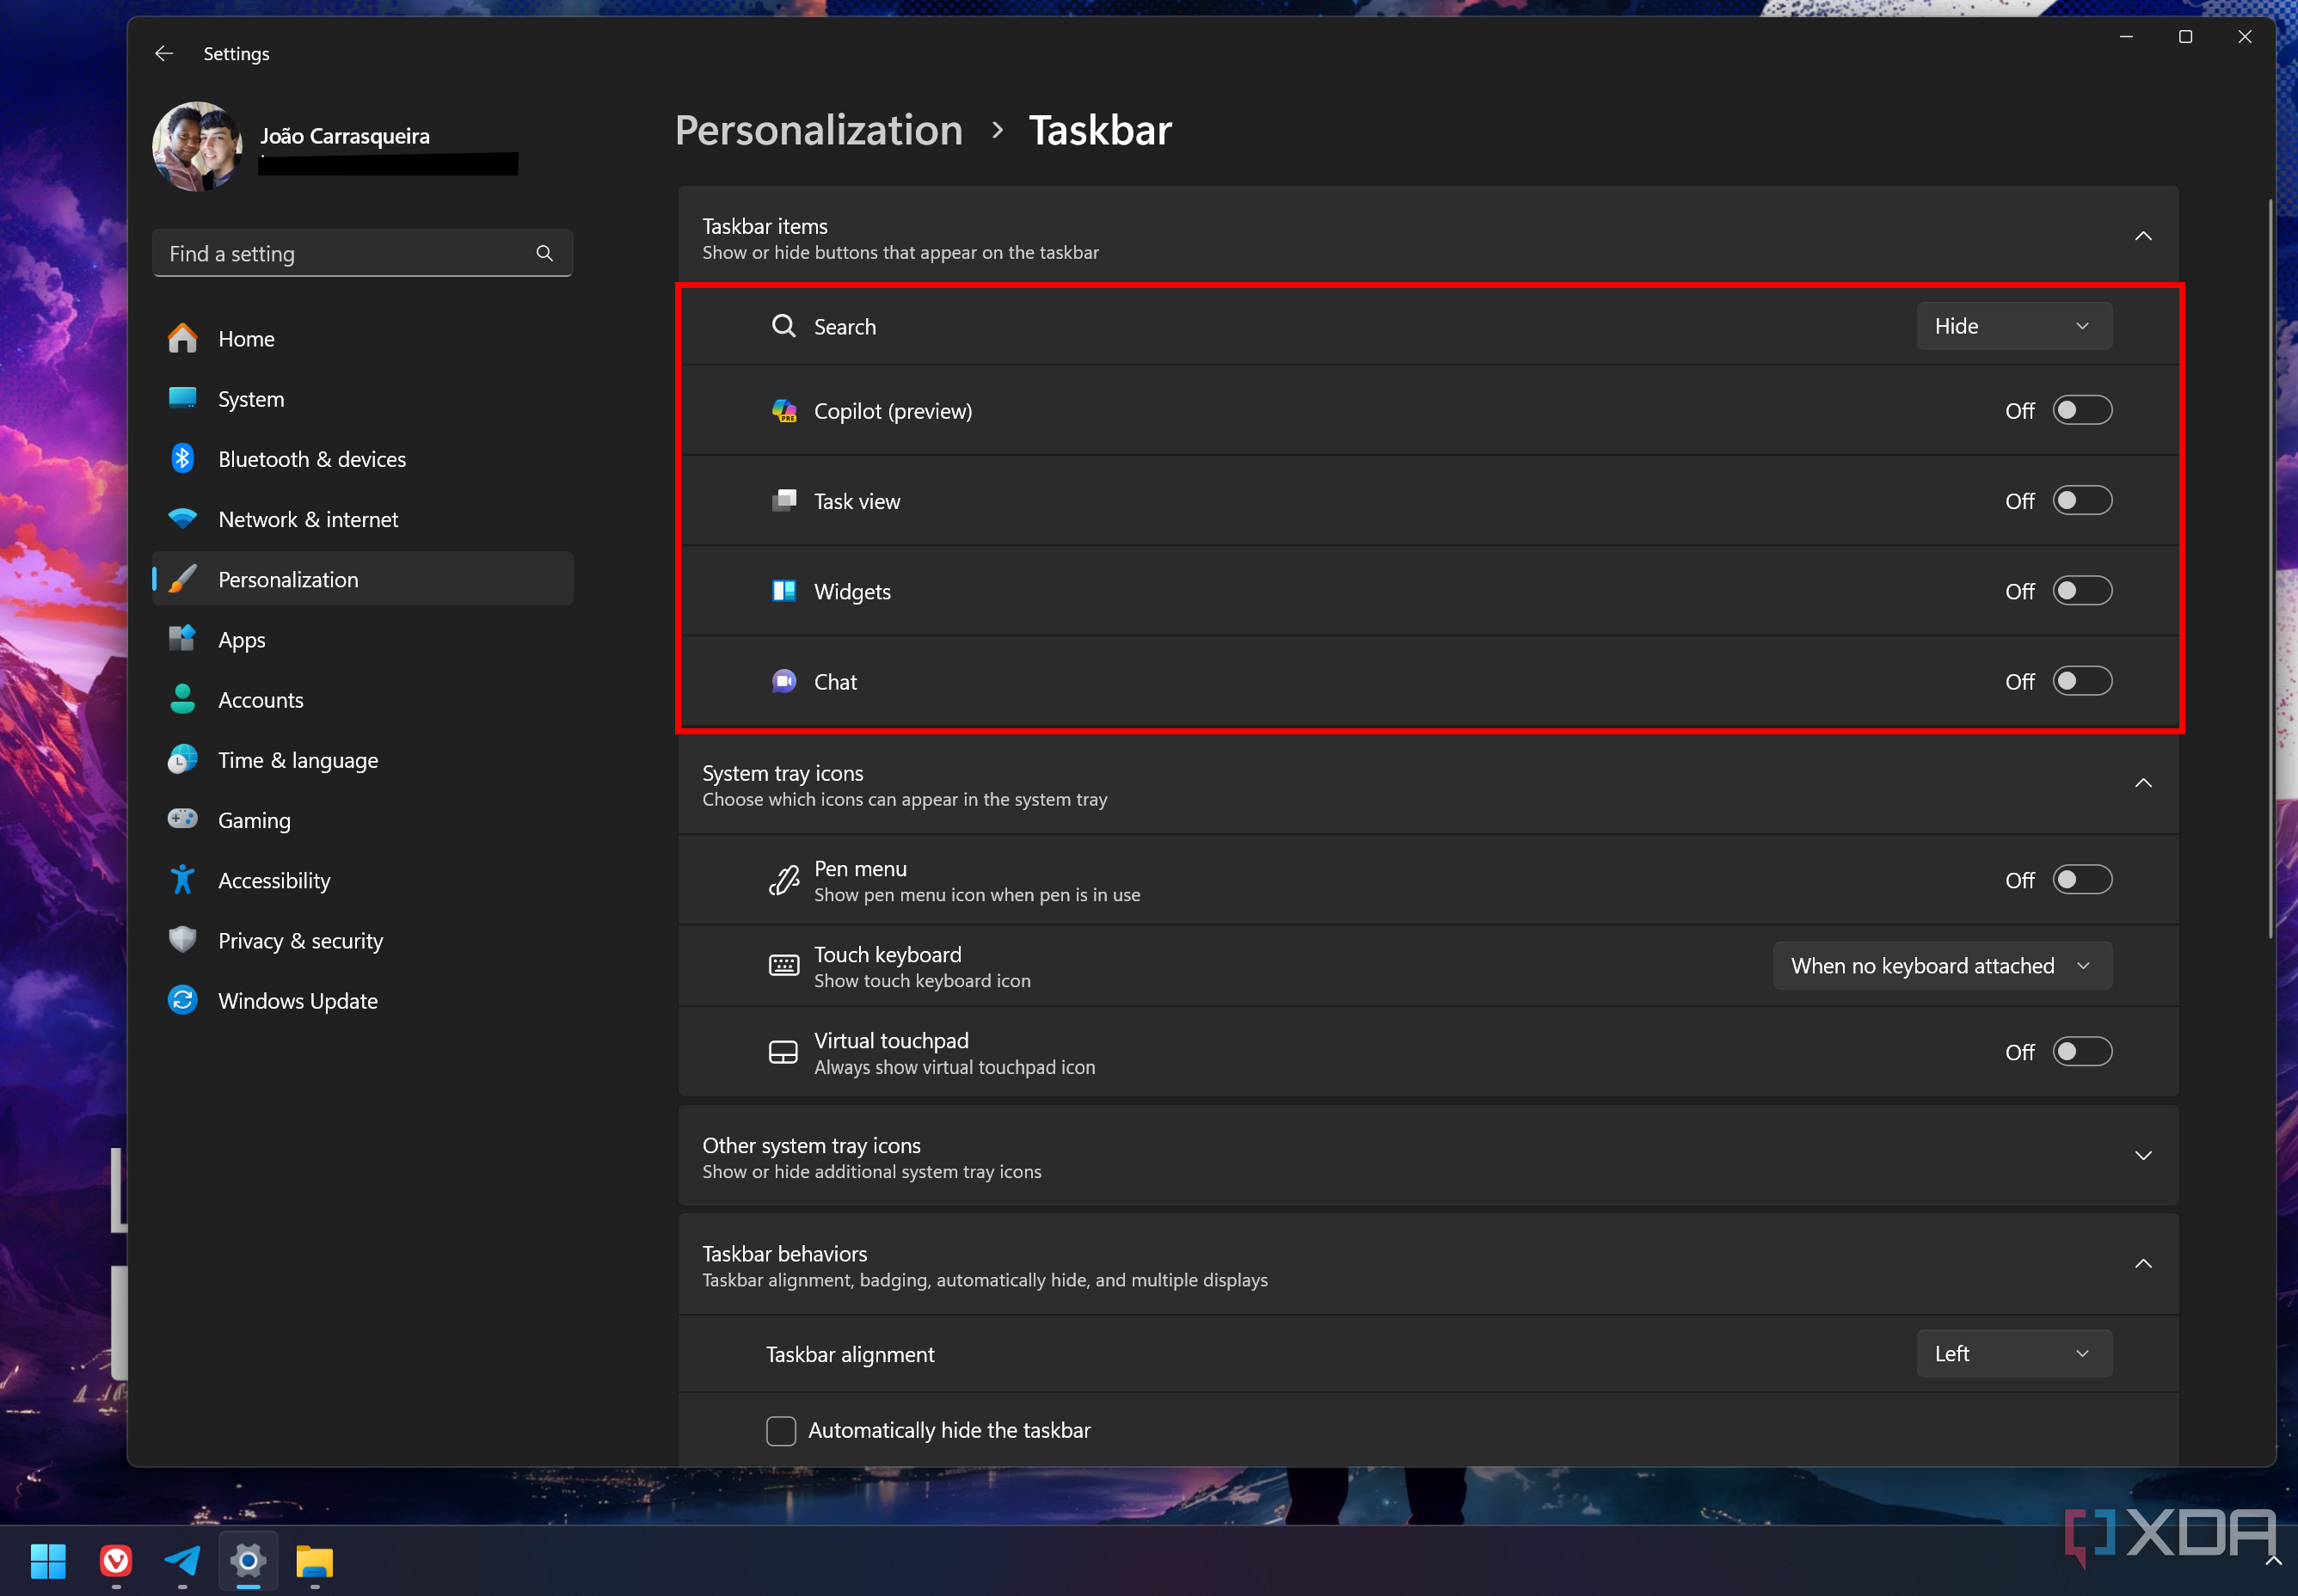Viewport: 2298px width, 1596px height.
Task: Open Accessibility settings in sidebar
Action: point(362,879)
